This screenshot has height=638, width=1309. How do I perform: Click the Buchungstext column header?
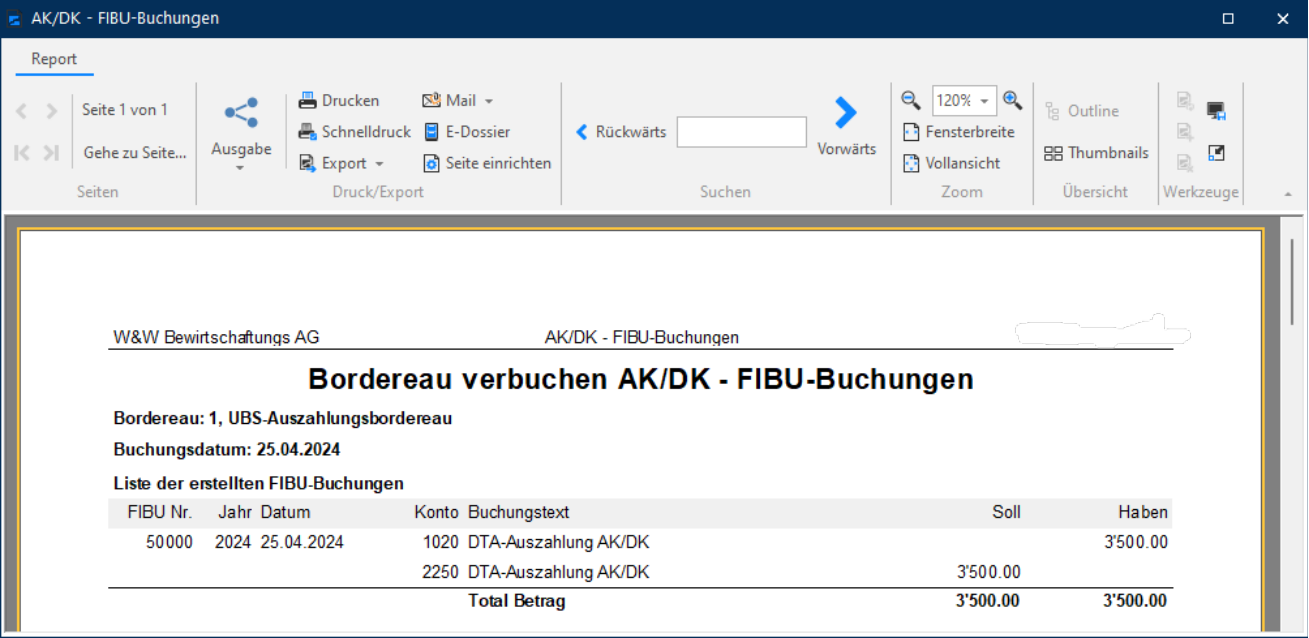(x=518, y=512)
